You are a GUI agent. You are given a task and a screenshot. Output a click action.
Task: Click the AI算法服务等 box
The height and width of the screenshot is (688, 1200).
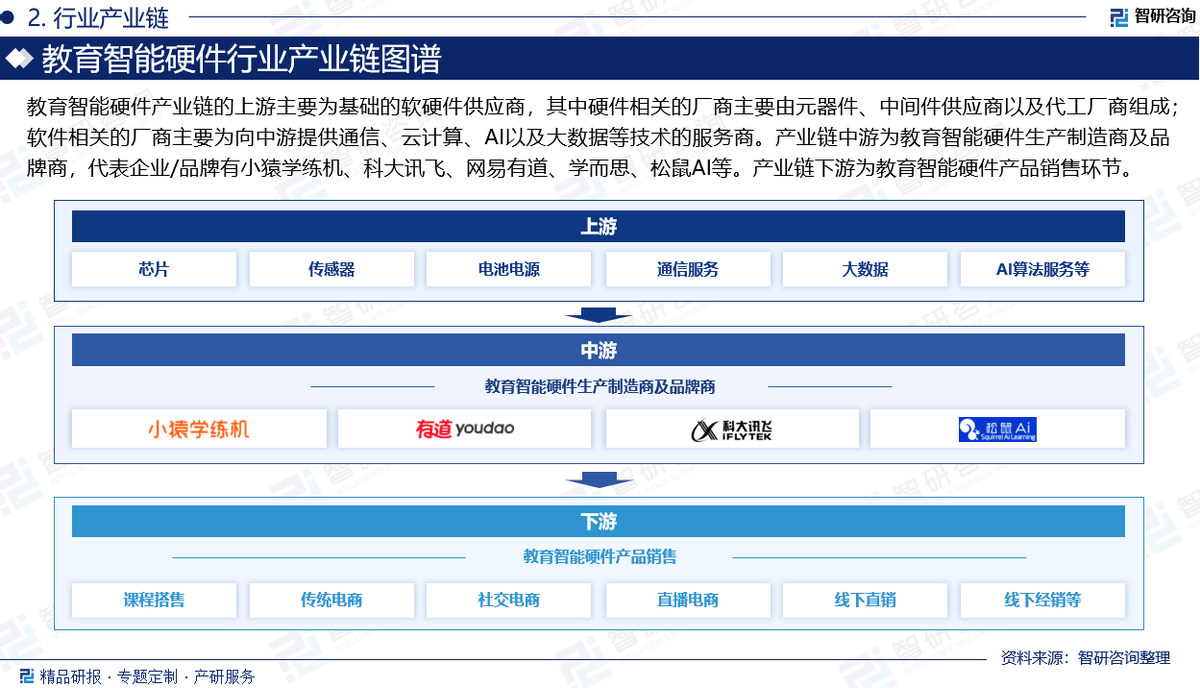pos(1042,269)
